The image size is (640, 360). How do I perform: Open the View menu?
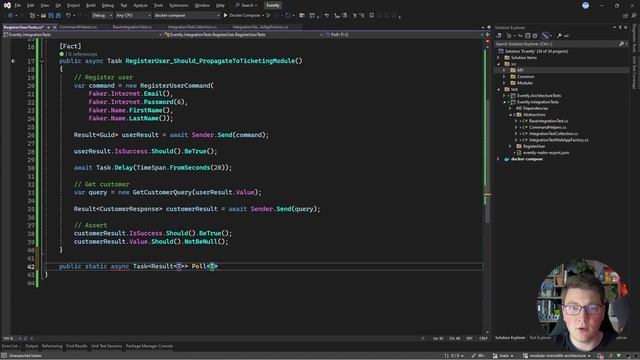point(44,5)
